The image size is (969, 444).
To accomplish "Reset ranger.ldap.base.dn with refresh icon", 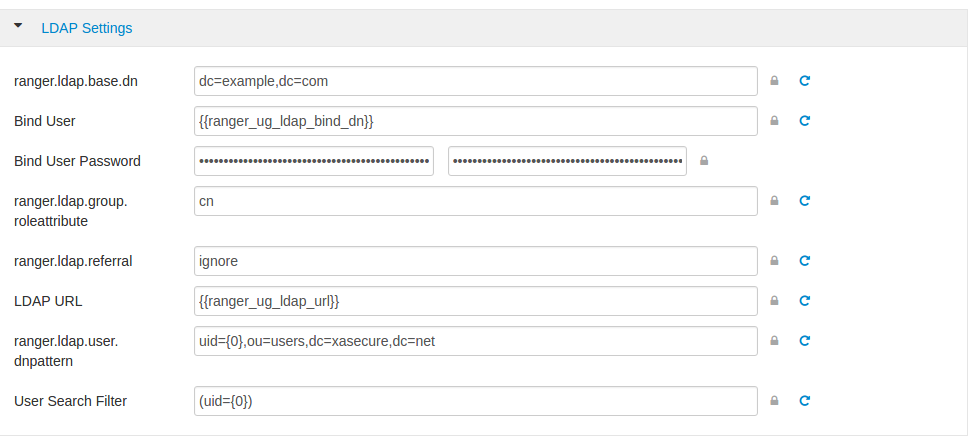I will coord(804,81).
